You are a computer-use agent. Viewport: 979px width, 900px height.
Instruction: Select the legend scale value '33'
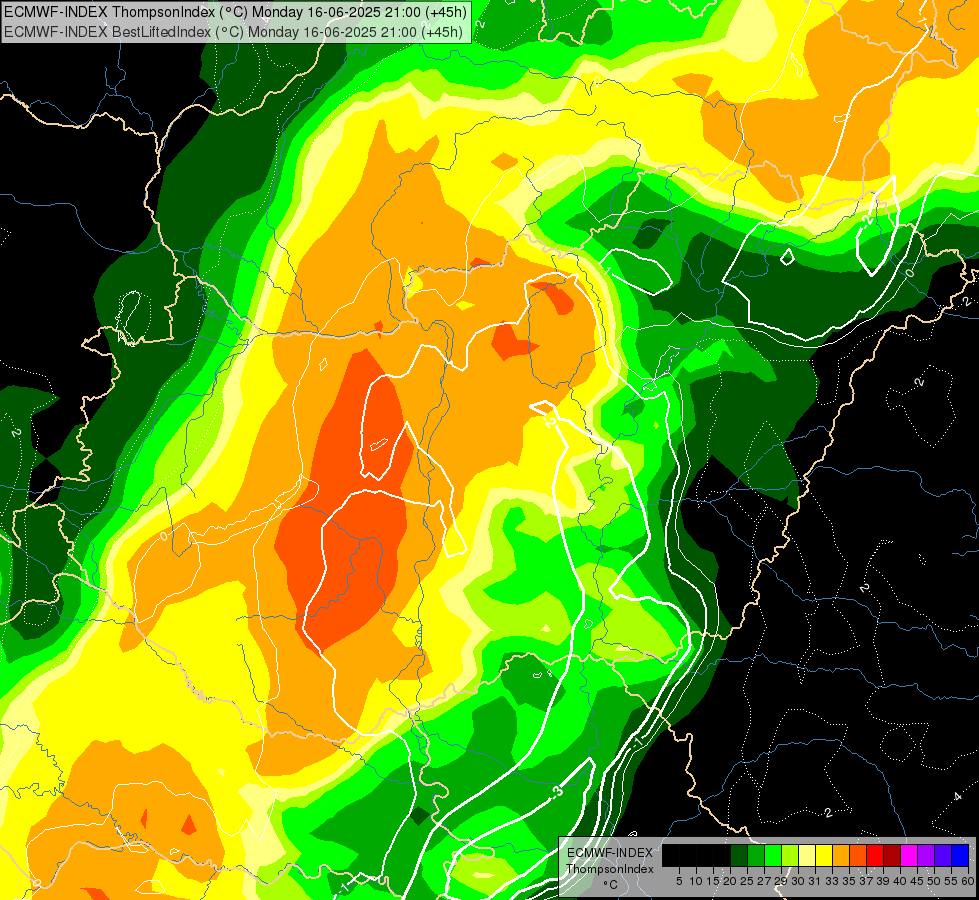pyautogui.click(x=832, y=881)
